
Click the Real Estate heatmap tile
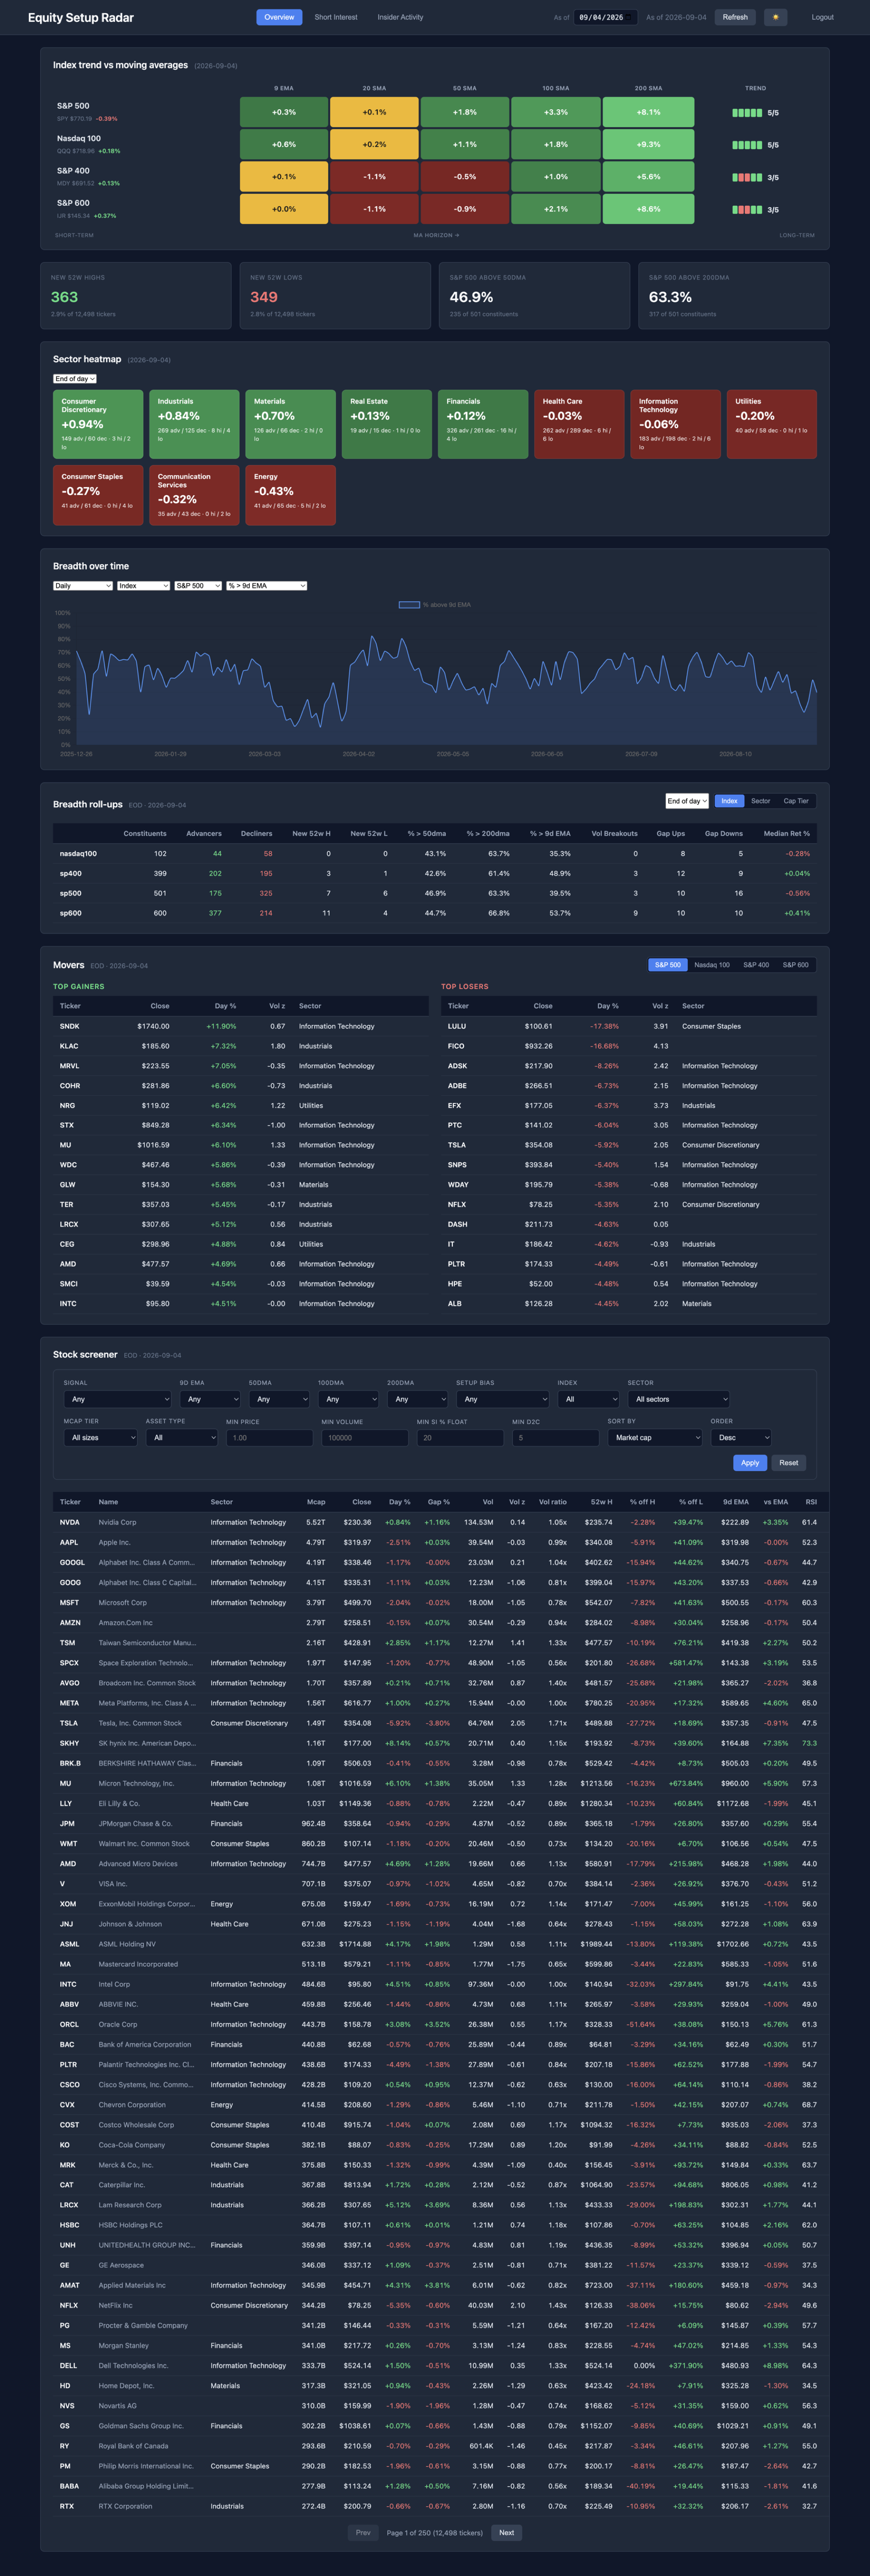387,424
